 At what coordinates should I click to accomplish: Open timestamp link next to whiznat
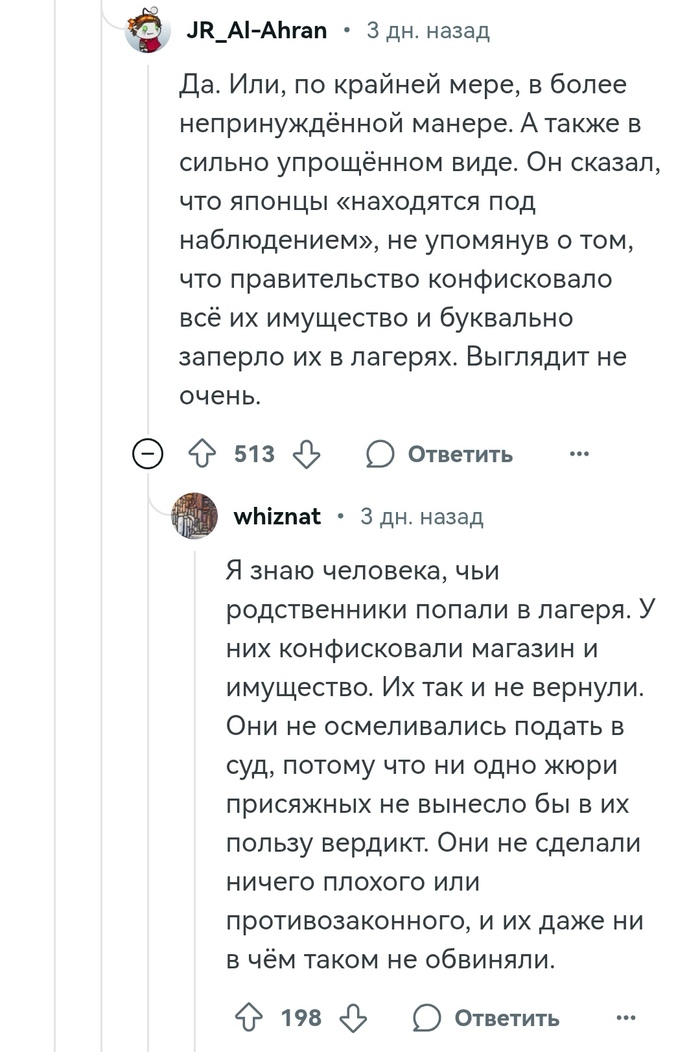coord(421,516)
